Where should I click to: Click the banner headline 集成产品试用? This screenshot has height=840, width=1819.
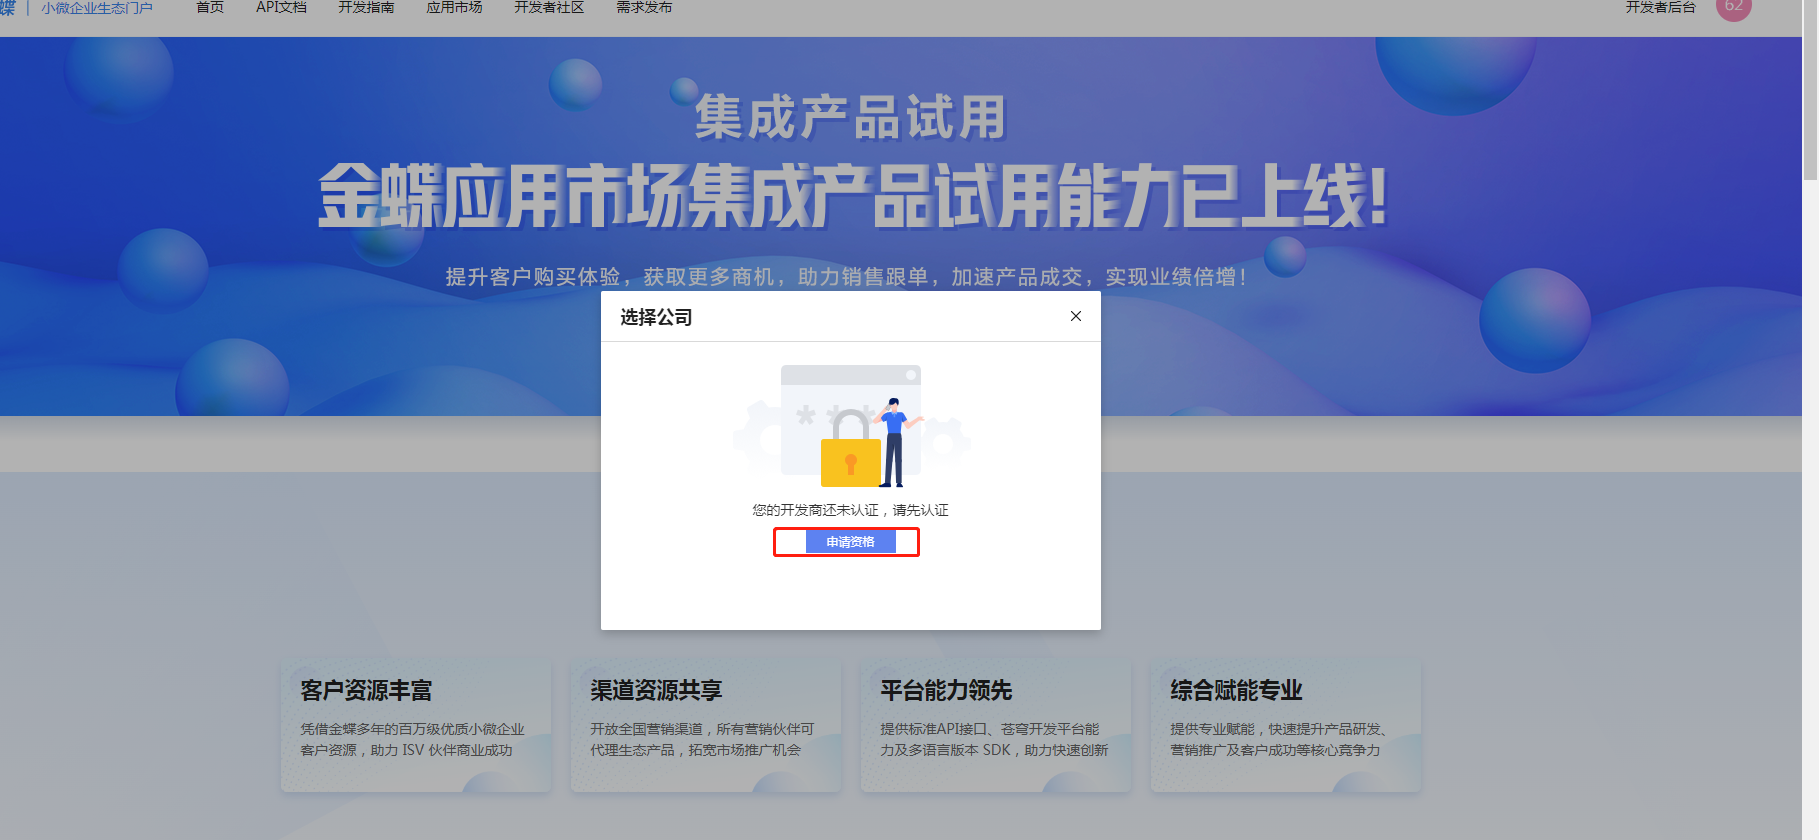point(851,117)
